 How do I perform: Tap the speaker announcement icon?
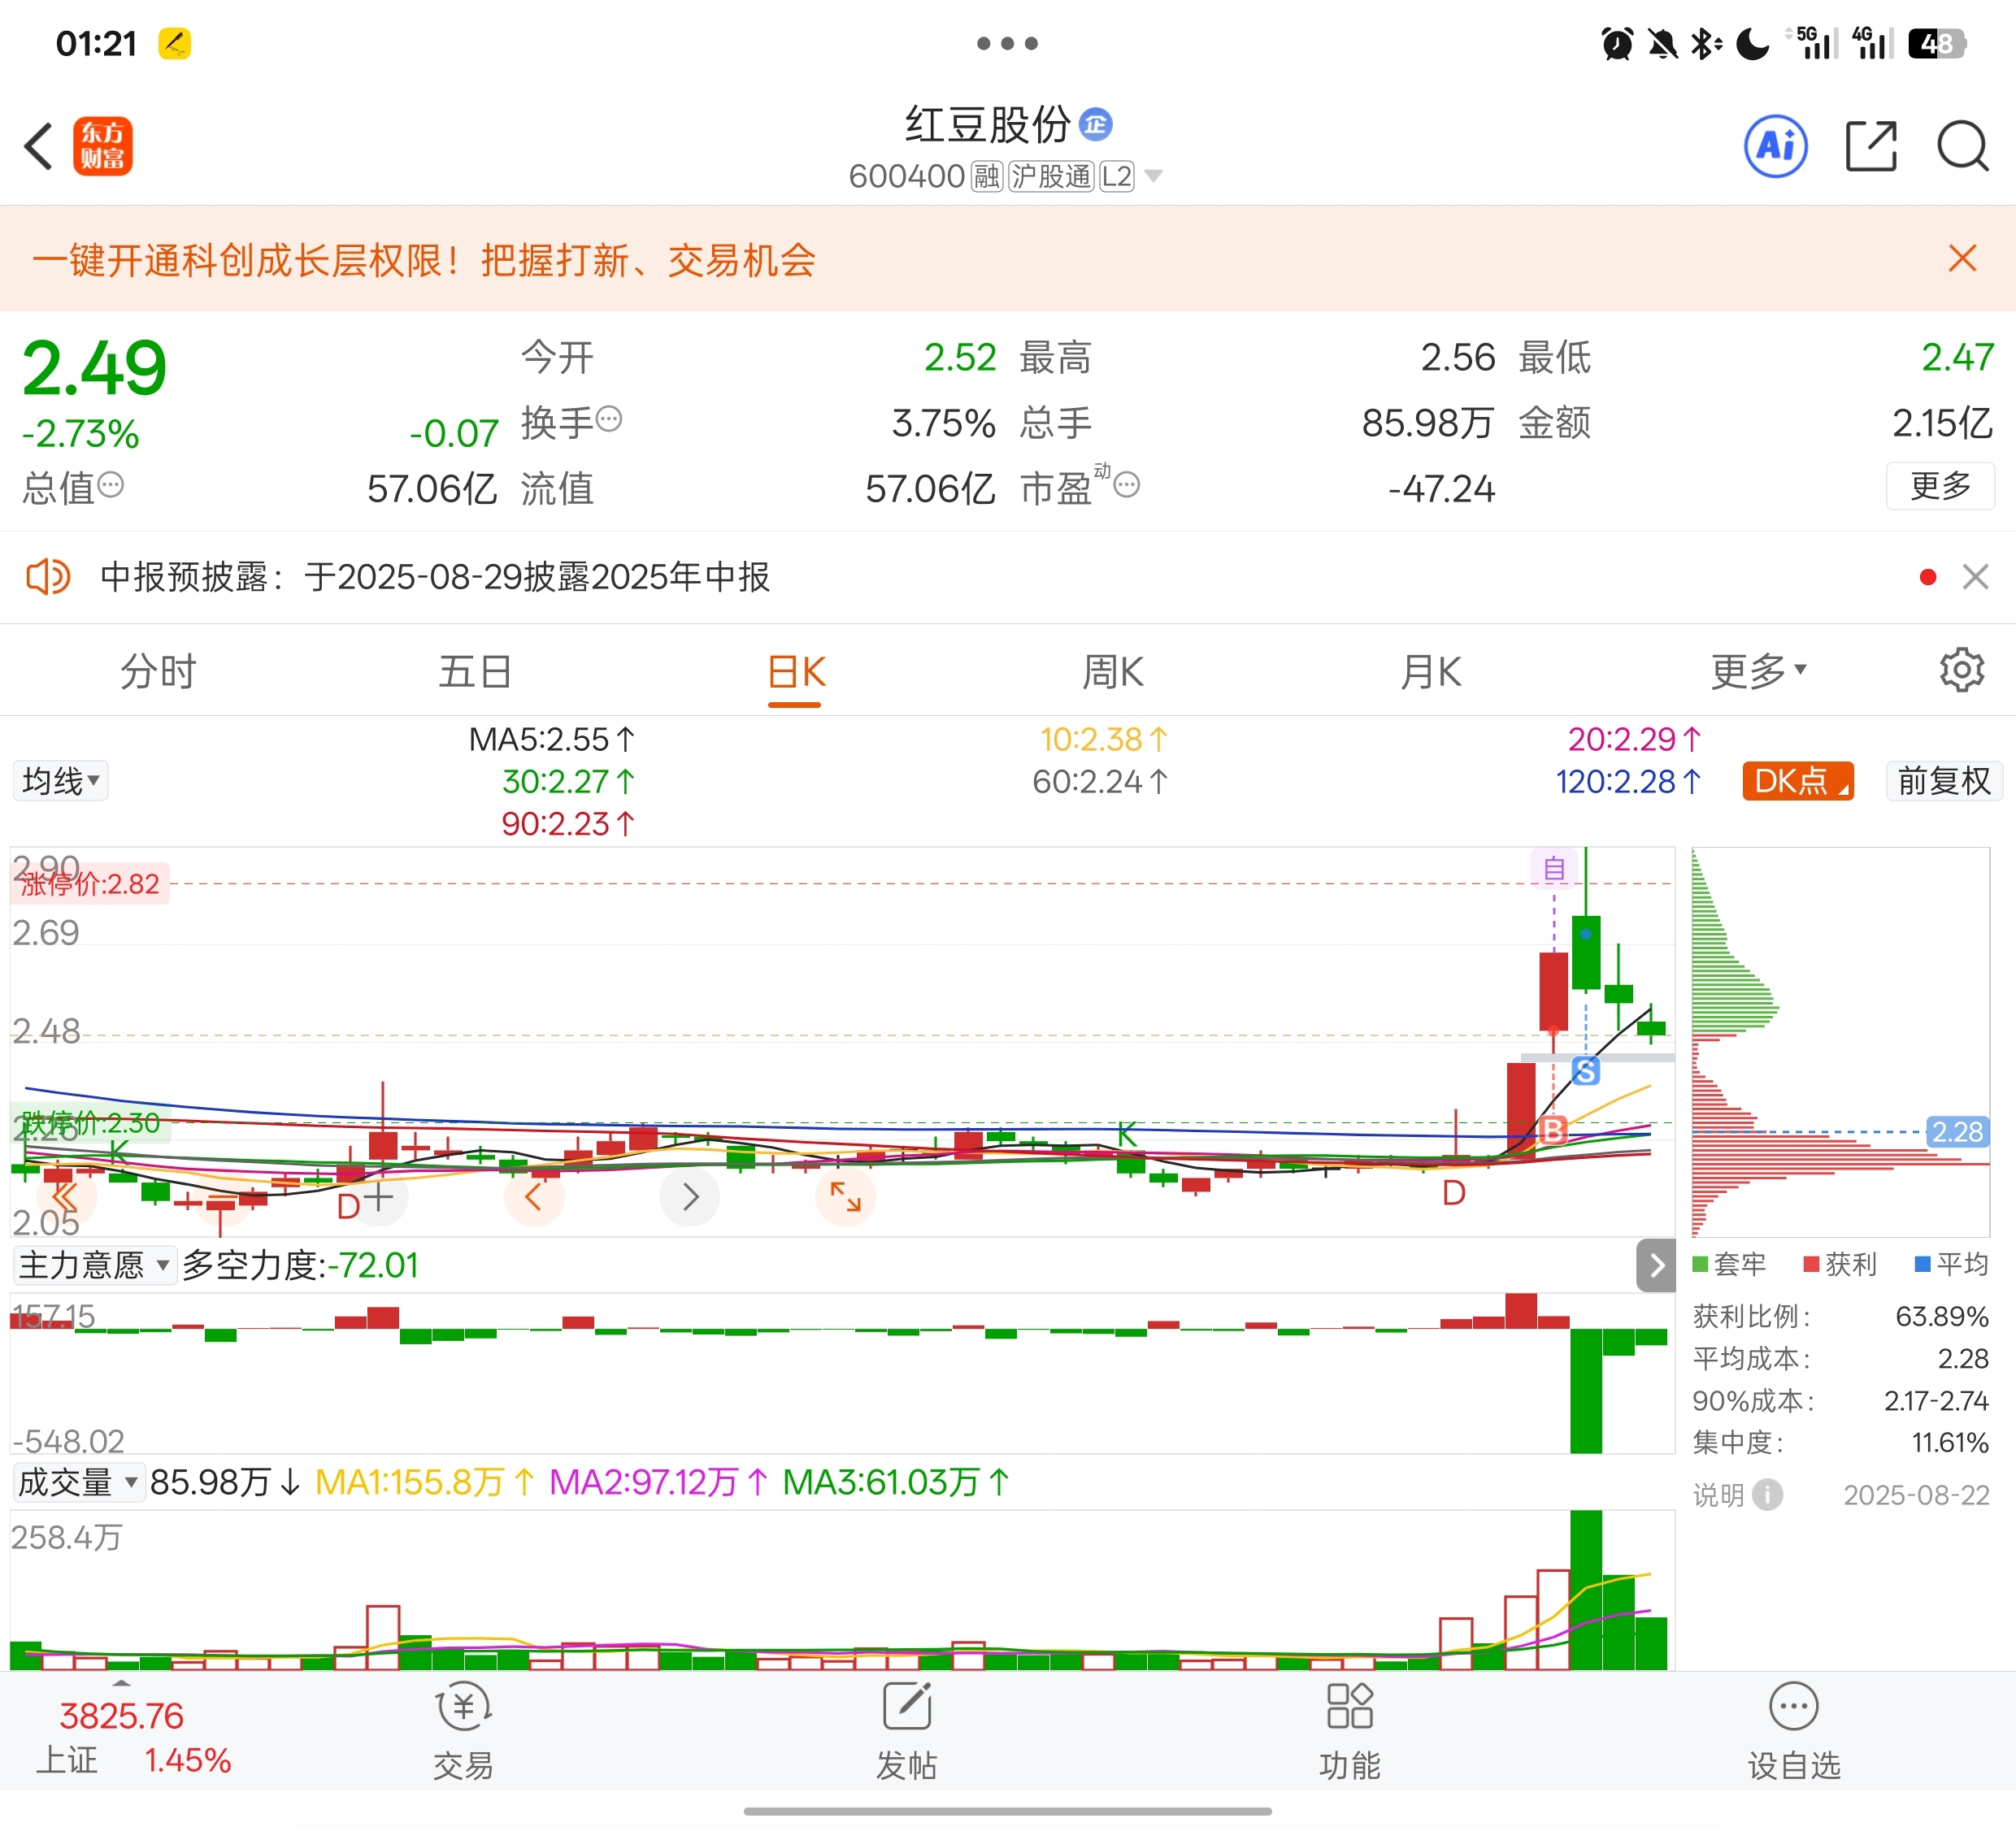pos(48,576)
